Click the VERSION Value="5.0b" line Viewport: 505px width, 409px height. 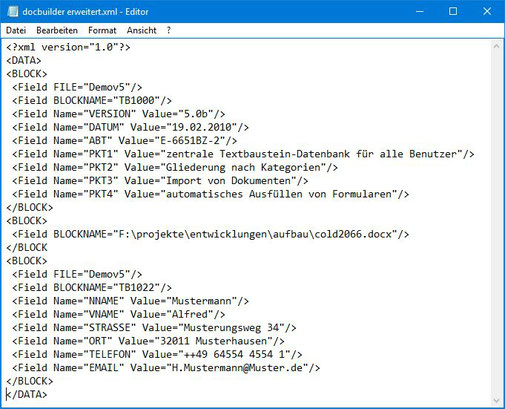point(118,114)
